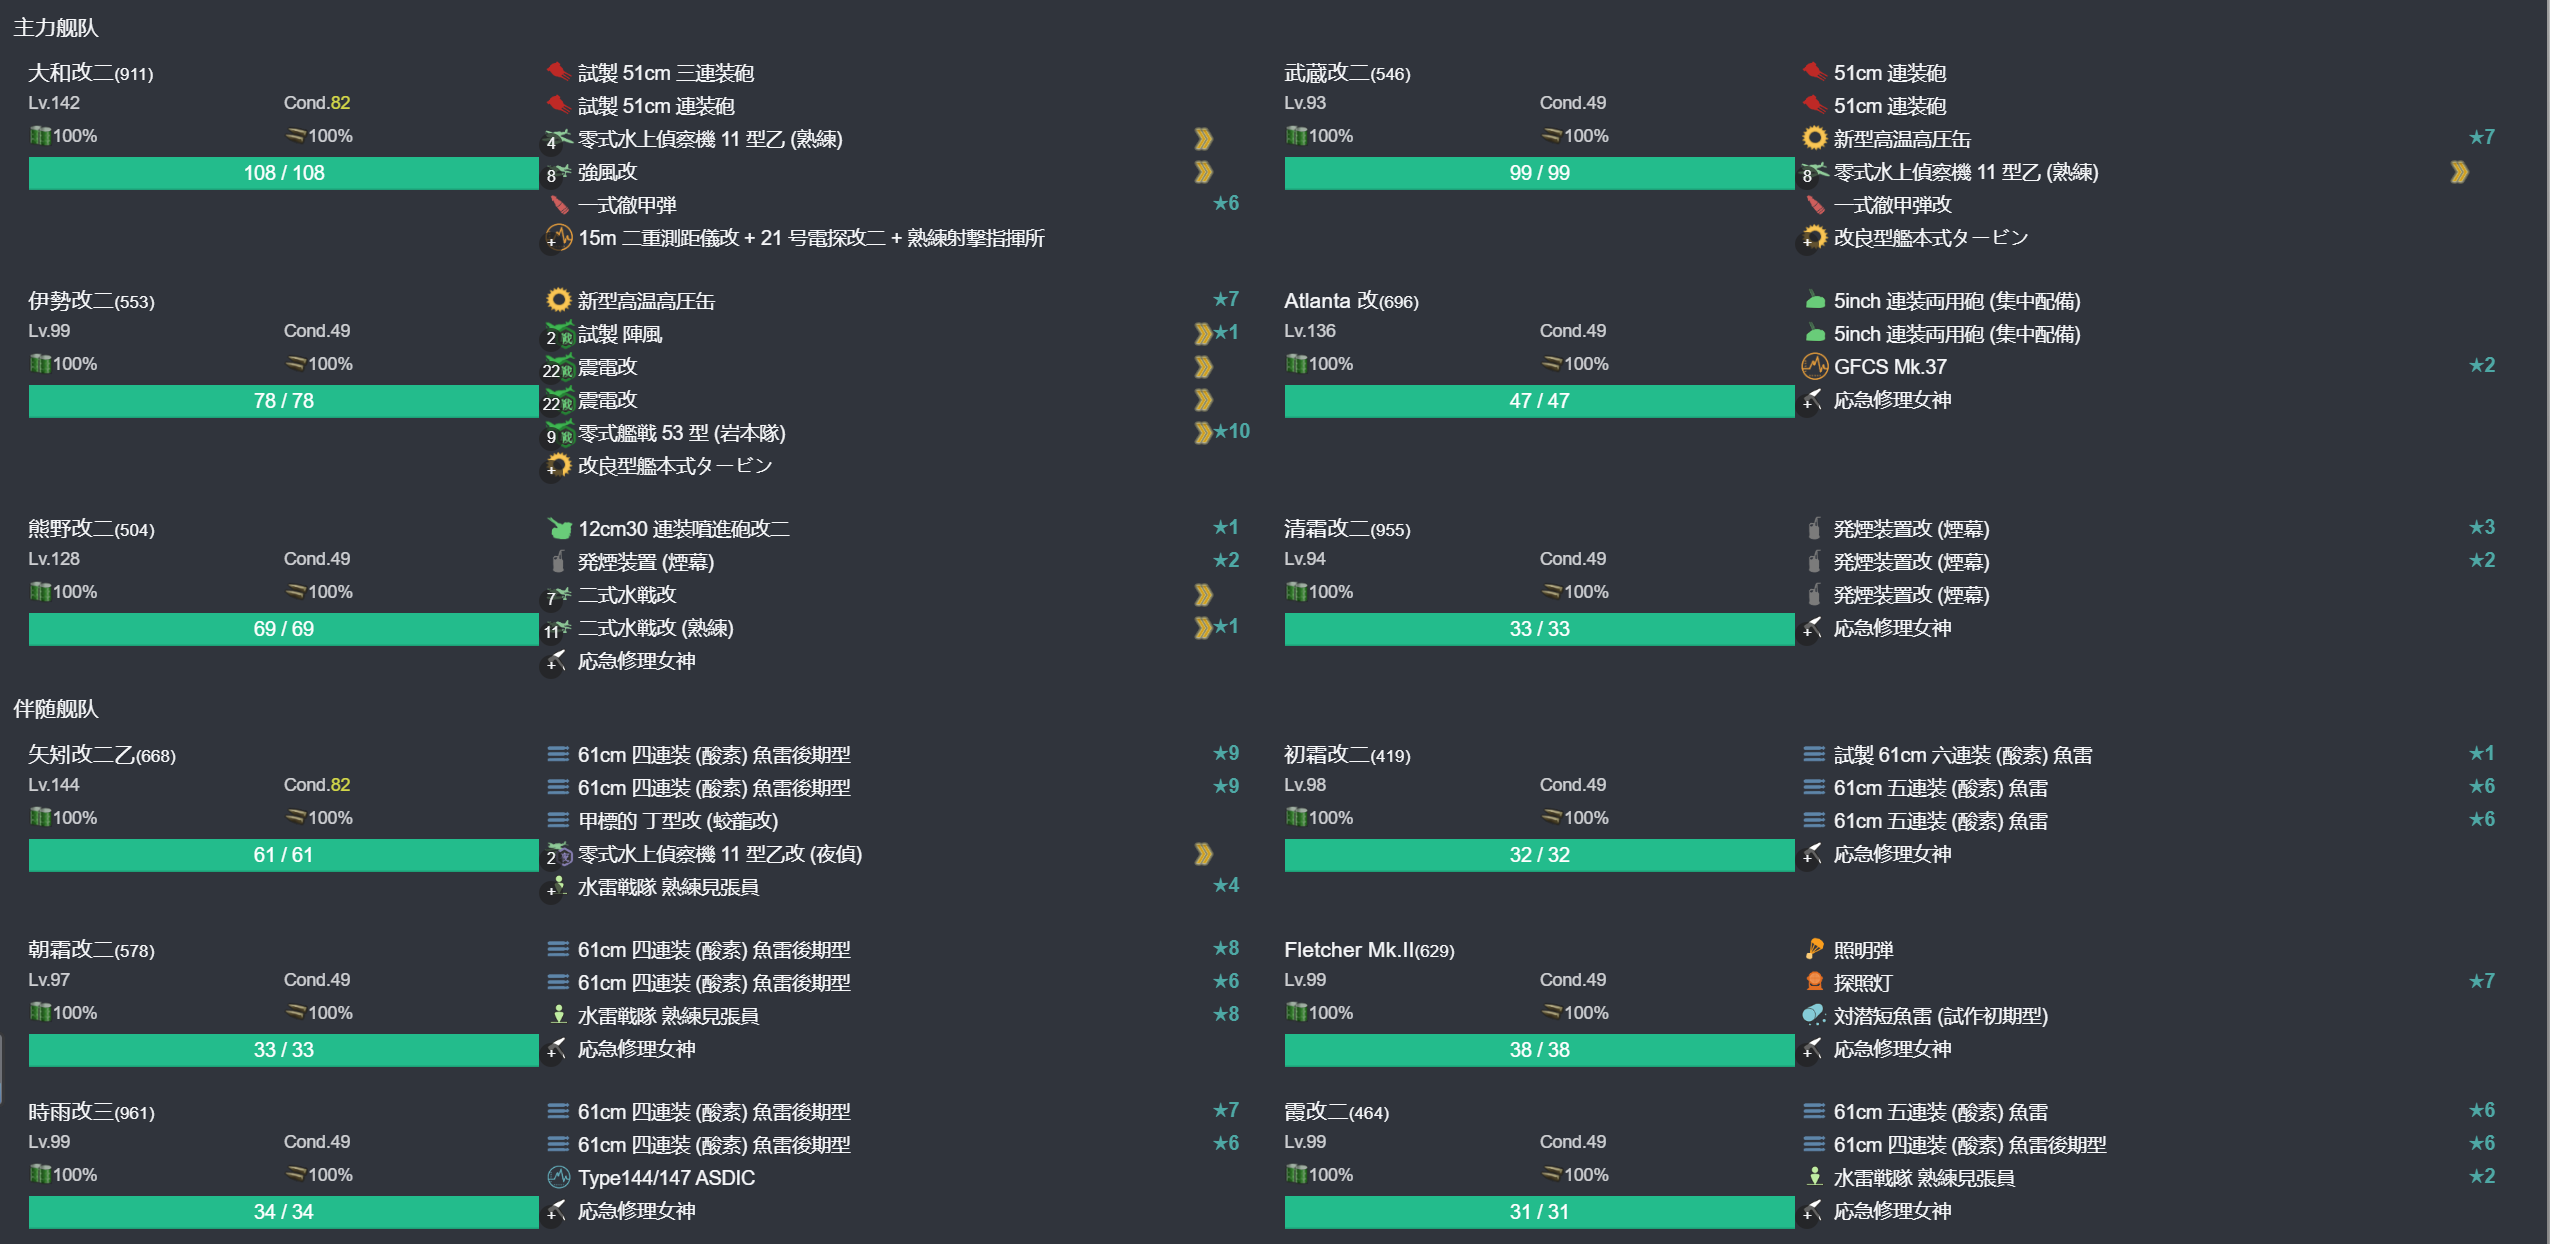Viewport: 2550px width, 1244px height.
Task: Open the ship entry Fletcher Mk.II(629)
Action: tap(1370, 950)
